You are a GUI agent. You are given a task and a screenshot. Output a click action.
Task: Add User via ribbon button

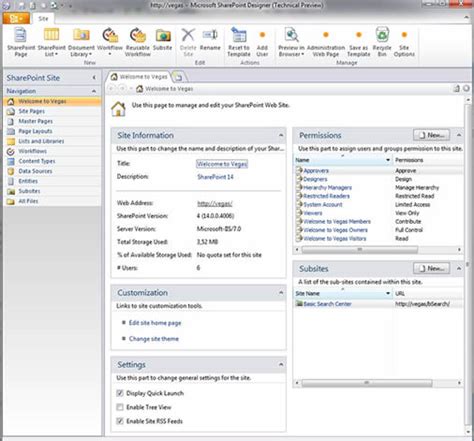(262, 42)
